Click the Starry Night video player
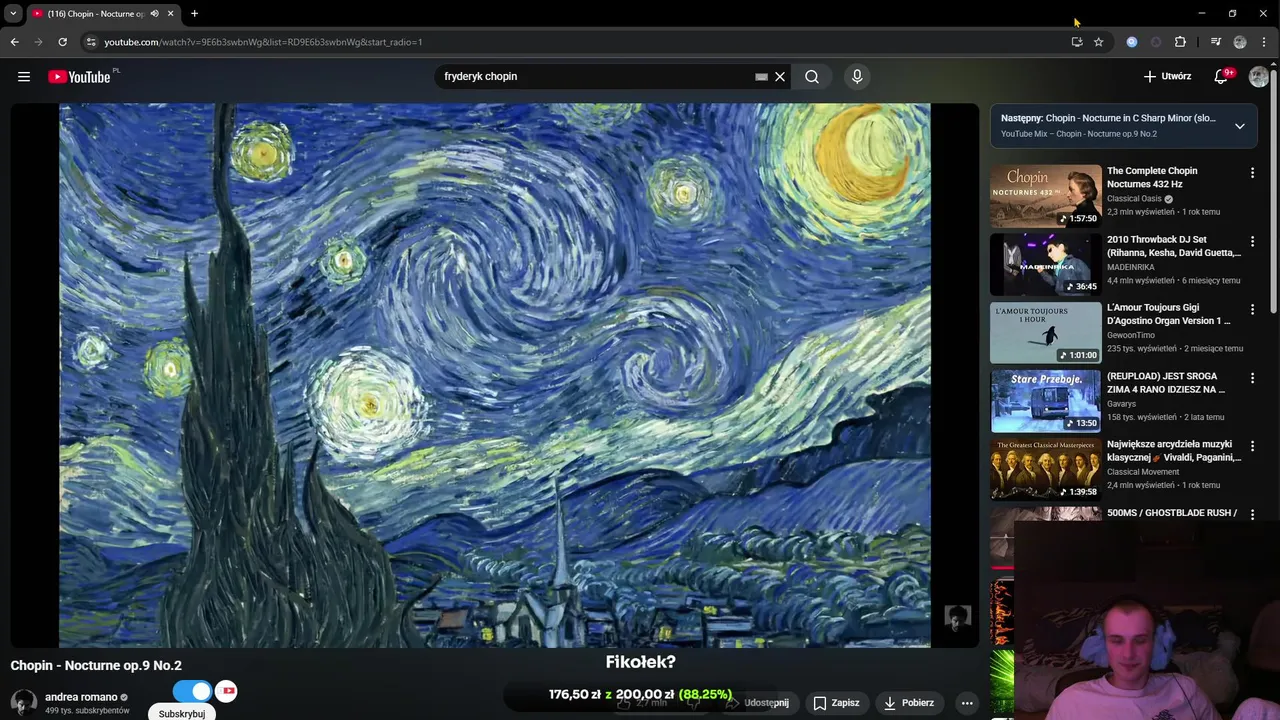1280x720 pixels. click(x=495, y=375)
